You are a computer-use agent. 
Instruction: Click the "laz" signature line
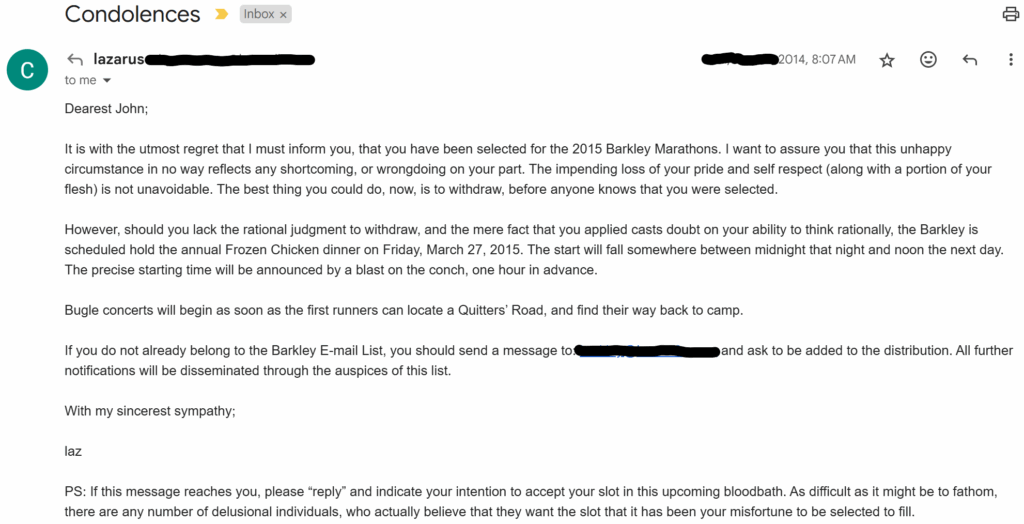click(x=73, y=451)
